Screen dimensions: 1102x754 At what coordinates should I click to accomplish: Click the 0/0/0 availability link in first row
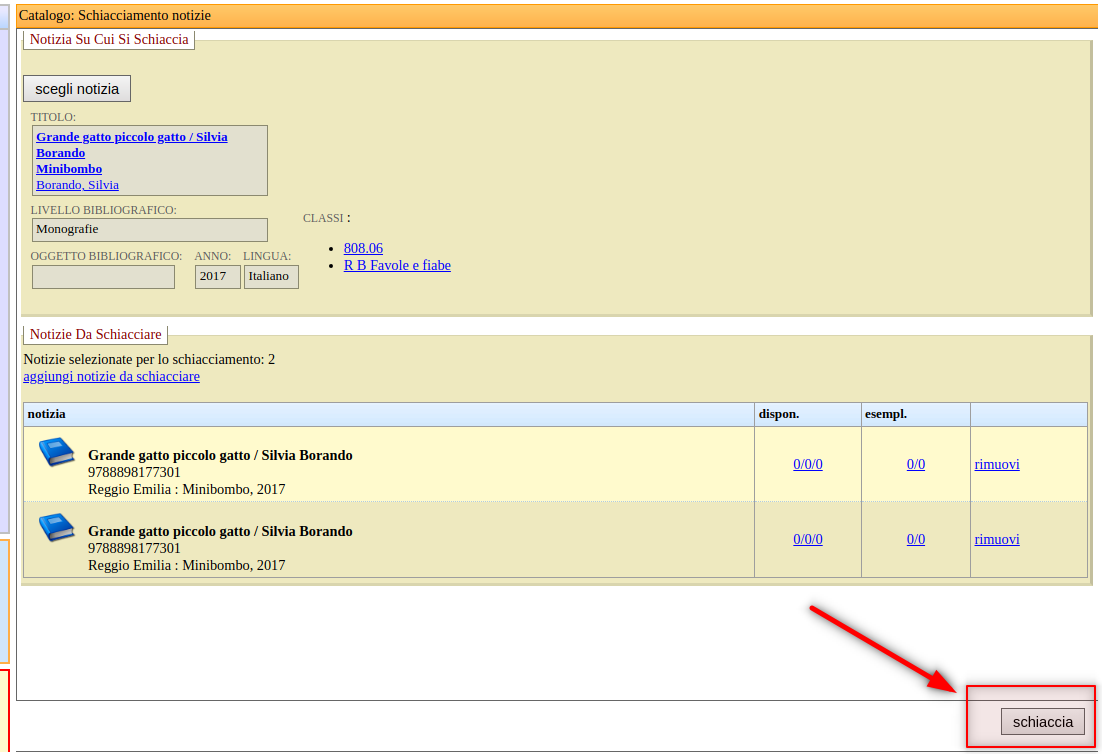coord(807,464)
